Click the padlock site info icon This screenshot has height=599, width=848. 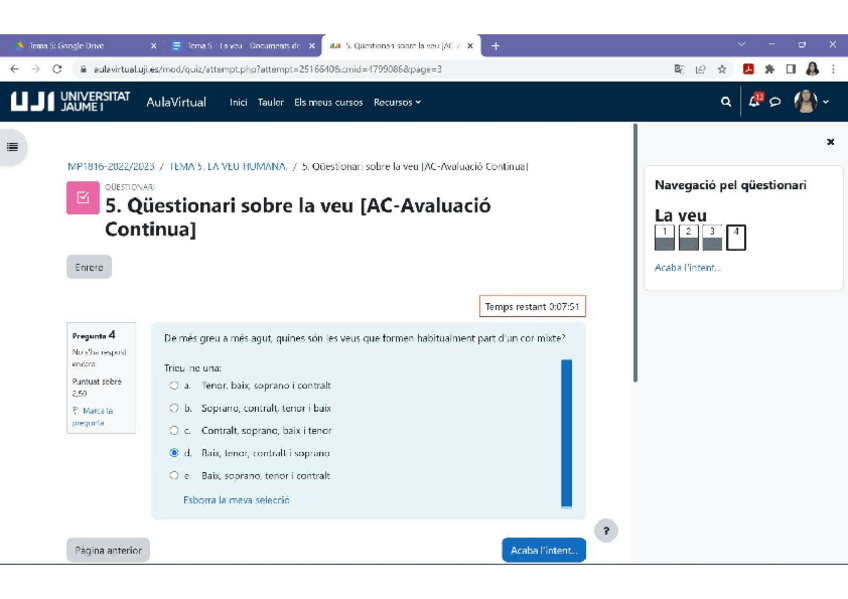tap(83, 69)
